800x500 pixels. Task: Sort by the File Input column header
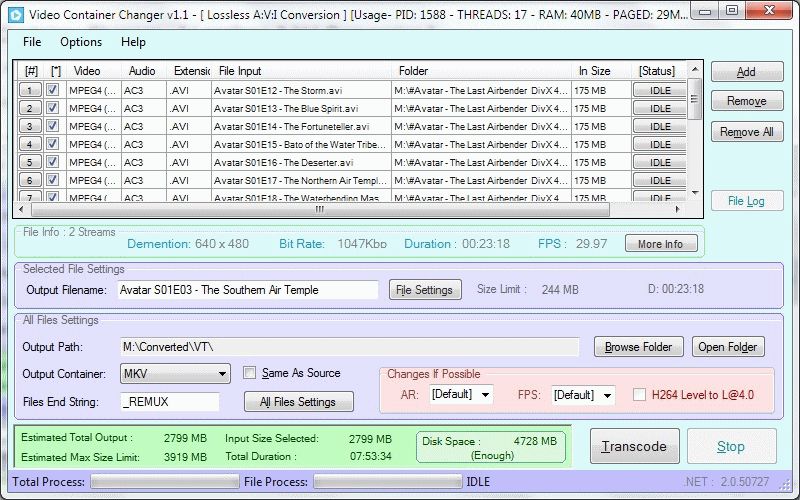pyautogui.click(x=302, y=71)
